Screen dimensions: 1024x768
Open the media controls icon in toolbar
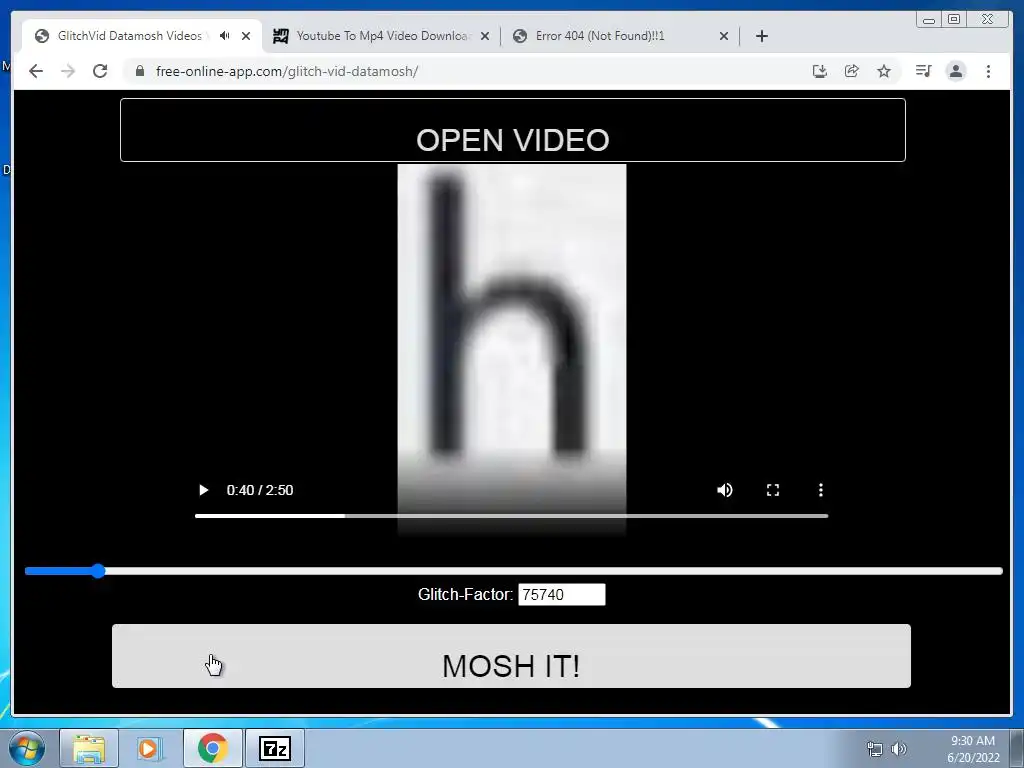(923, 71)
